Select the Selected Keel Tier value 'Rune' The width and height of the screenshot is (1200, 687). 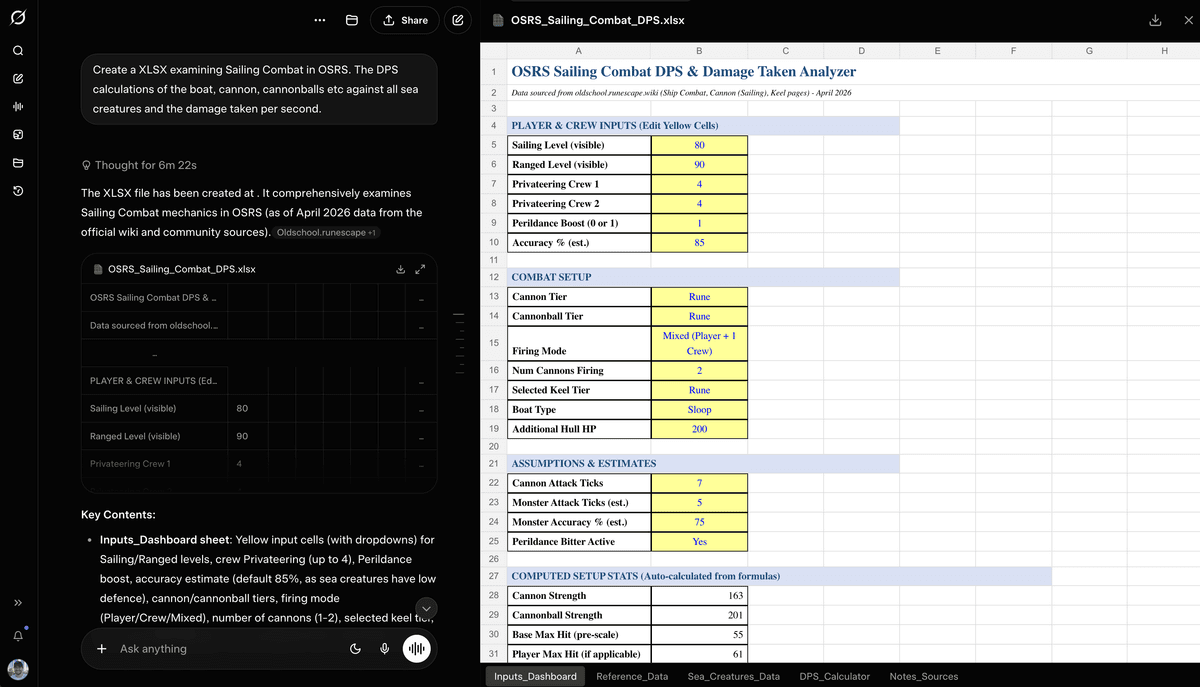(699, 390)
